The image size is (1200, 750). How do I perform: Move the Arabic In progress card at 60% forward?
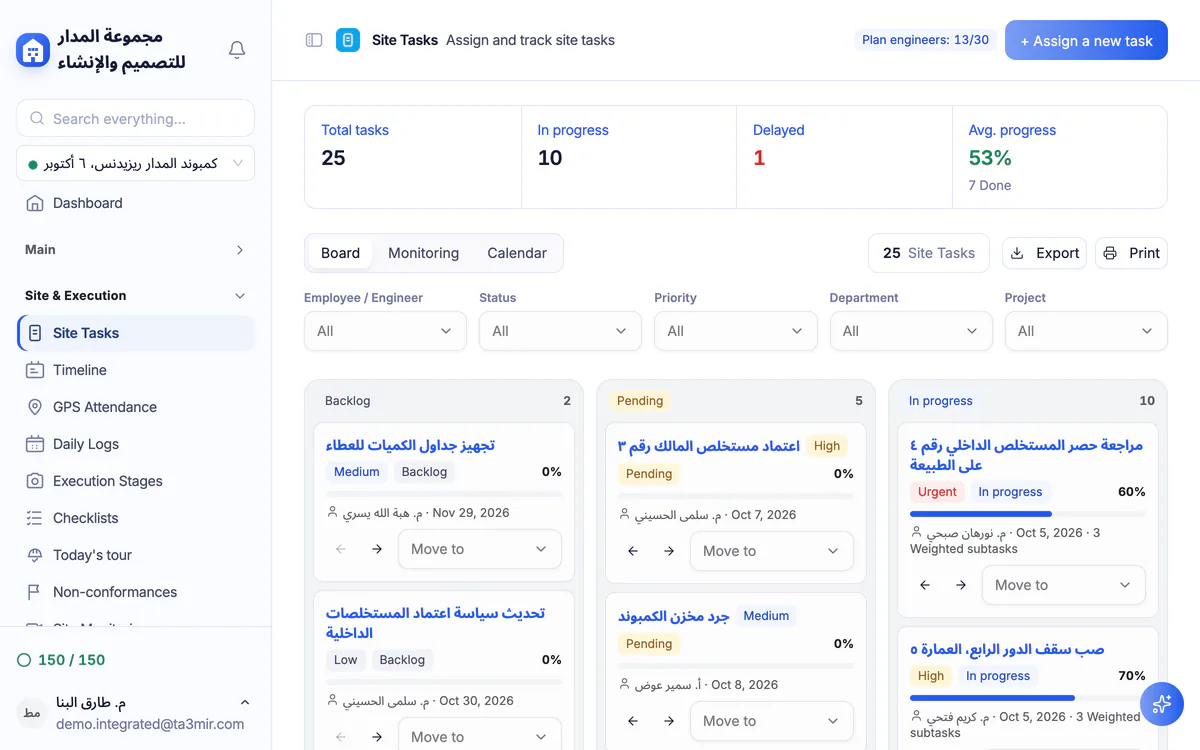961,585
